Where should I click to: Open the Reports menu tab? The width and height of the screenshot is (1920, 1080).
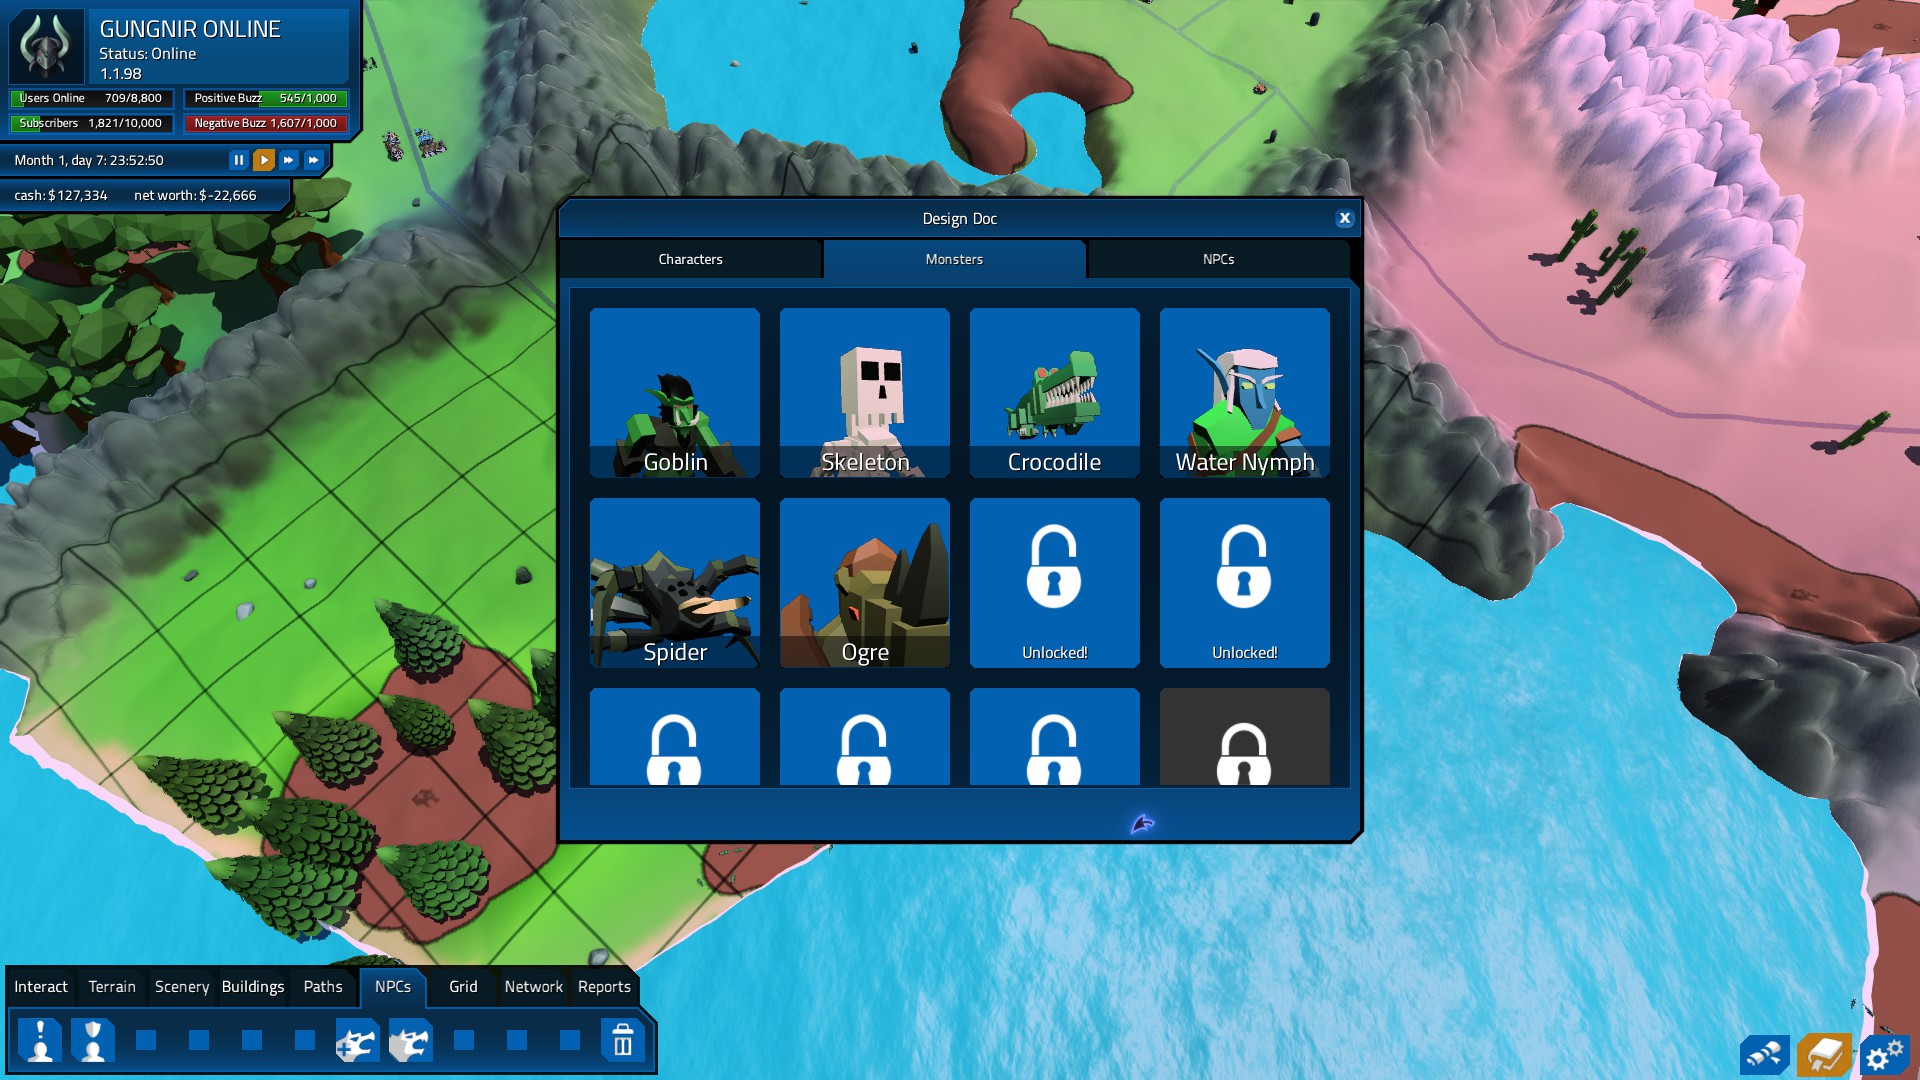click(604, 985)
